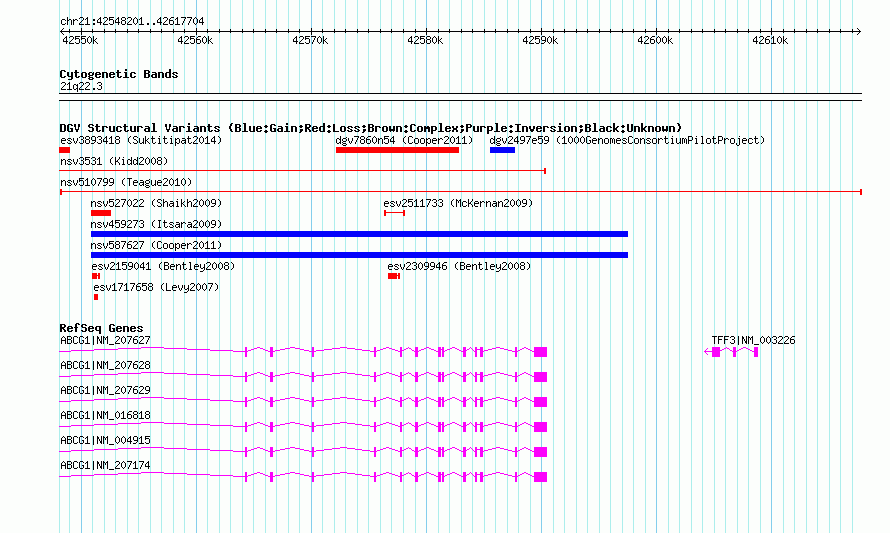890x533 pixels.
Task: Click the 42580k ruler tick label
Action: pyautogui.click(x=425, y=40)
